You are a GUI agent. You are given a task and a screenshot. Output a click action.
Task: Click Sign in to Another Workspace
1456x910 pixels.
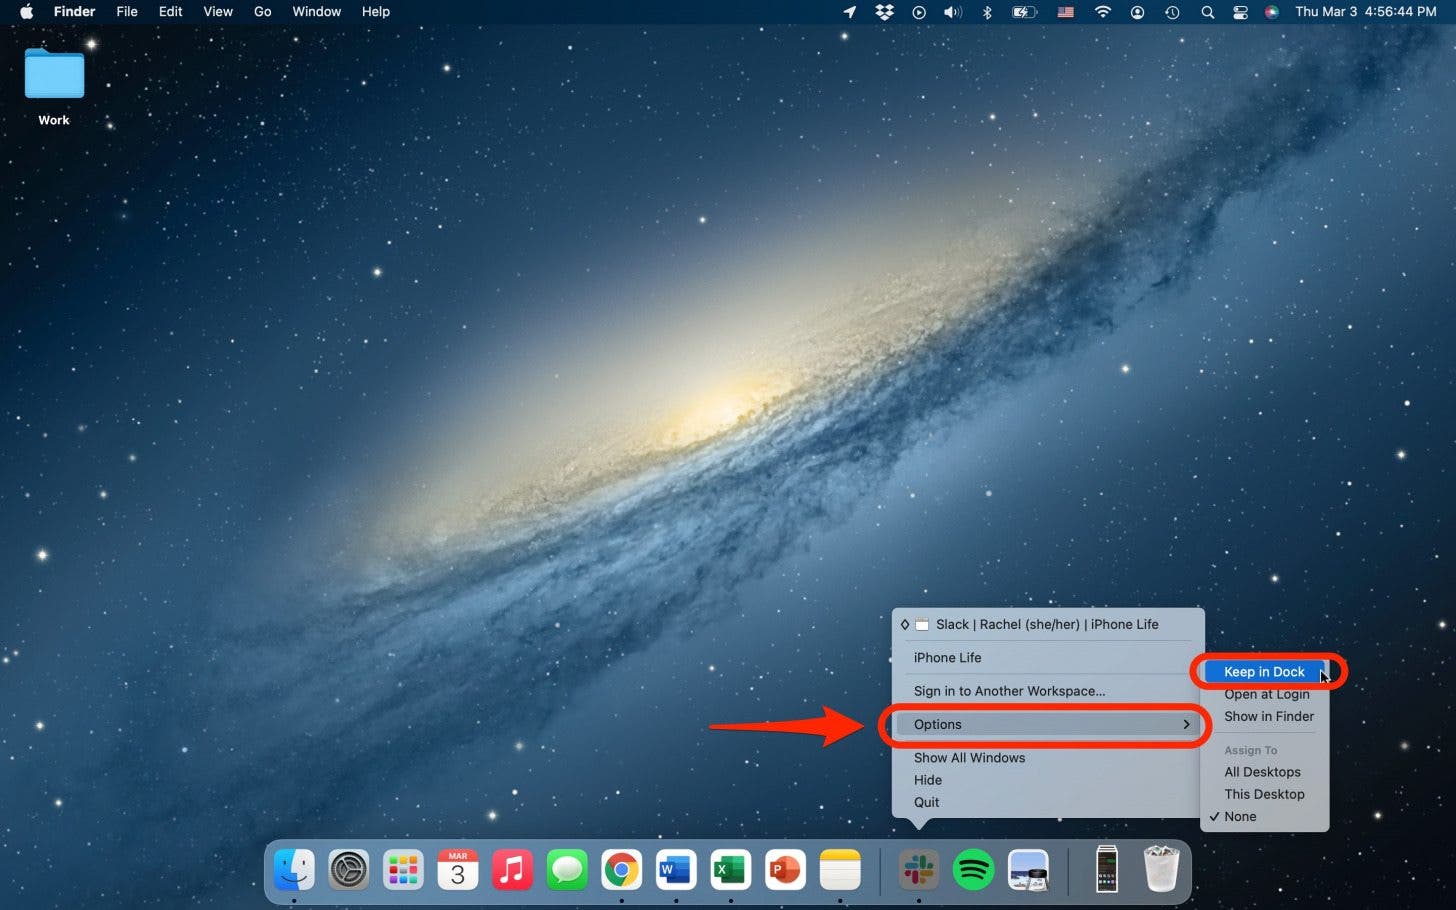pos(1009,691)
